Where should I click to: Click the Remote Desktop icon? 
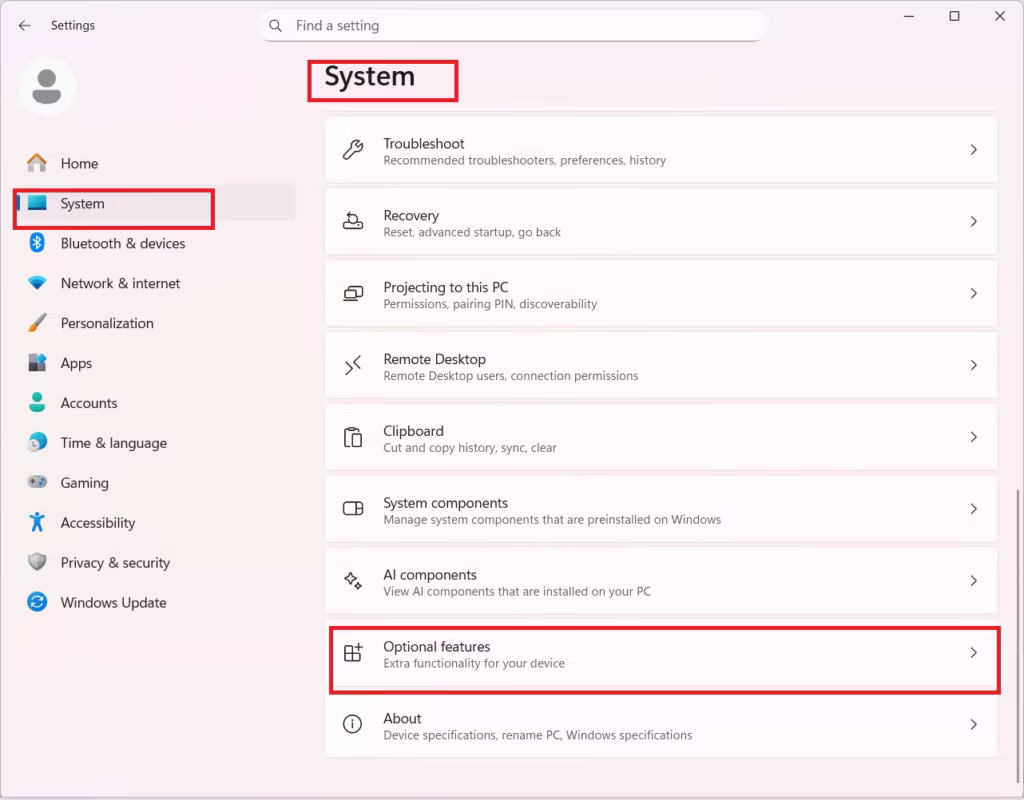(353, 365)
